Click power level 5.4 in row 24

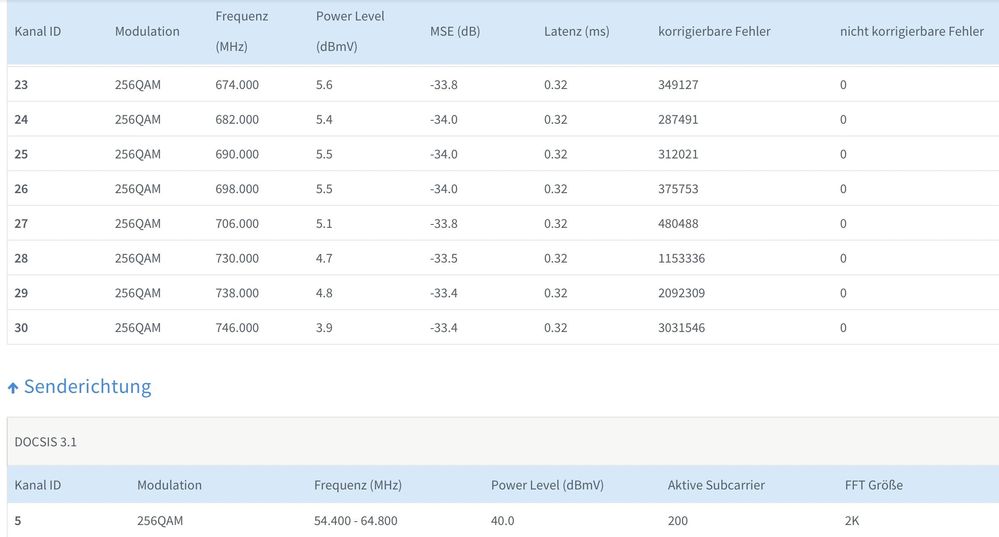(x=324, y=119)
